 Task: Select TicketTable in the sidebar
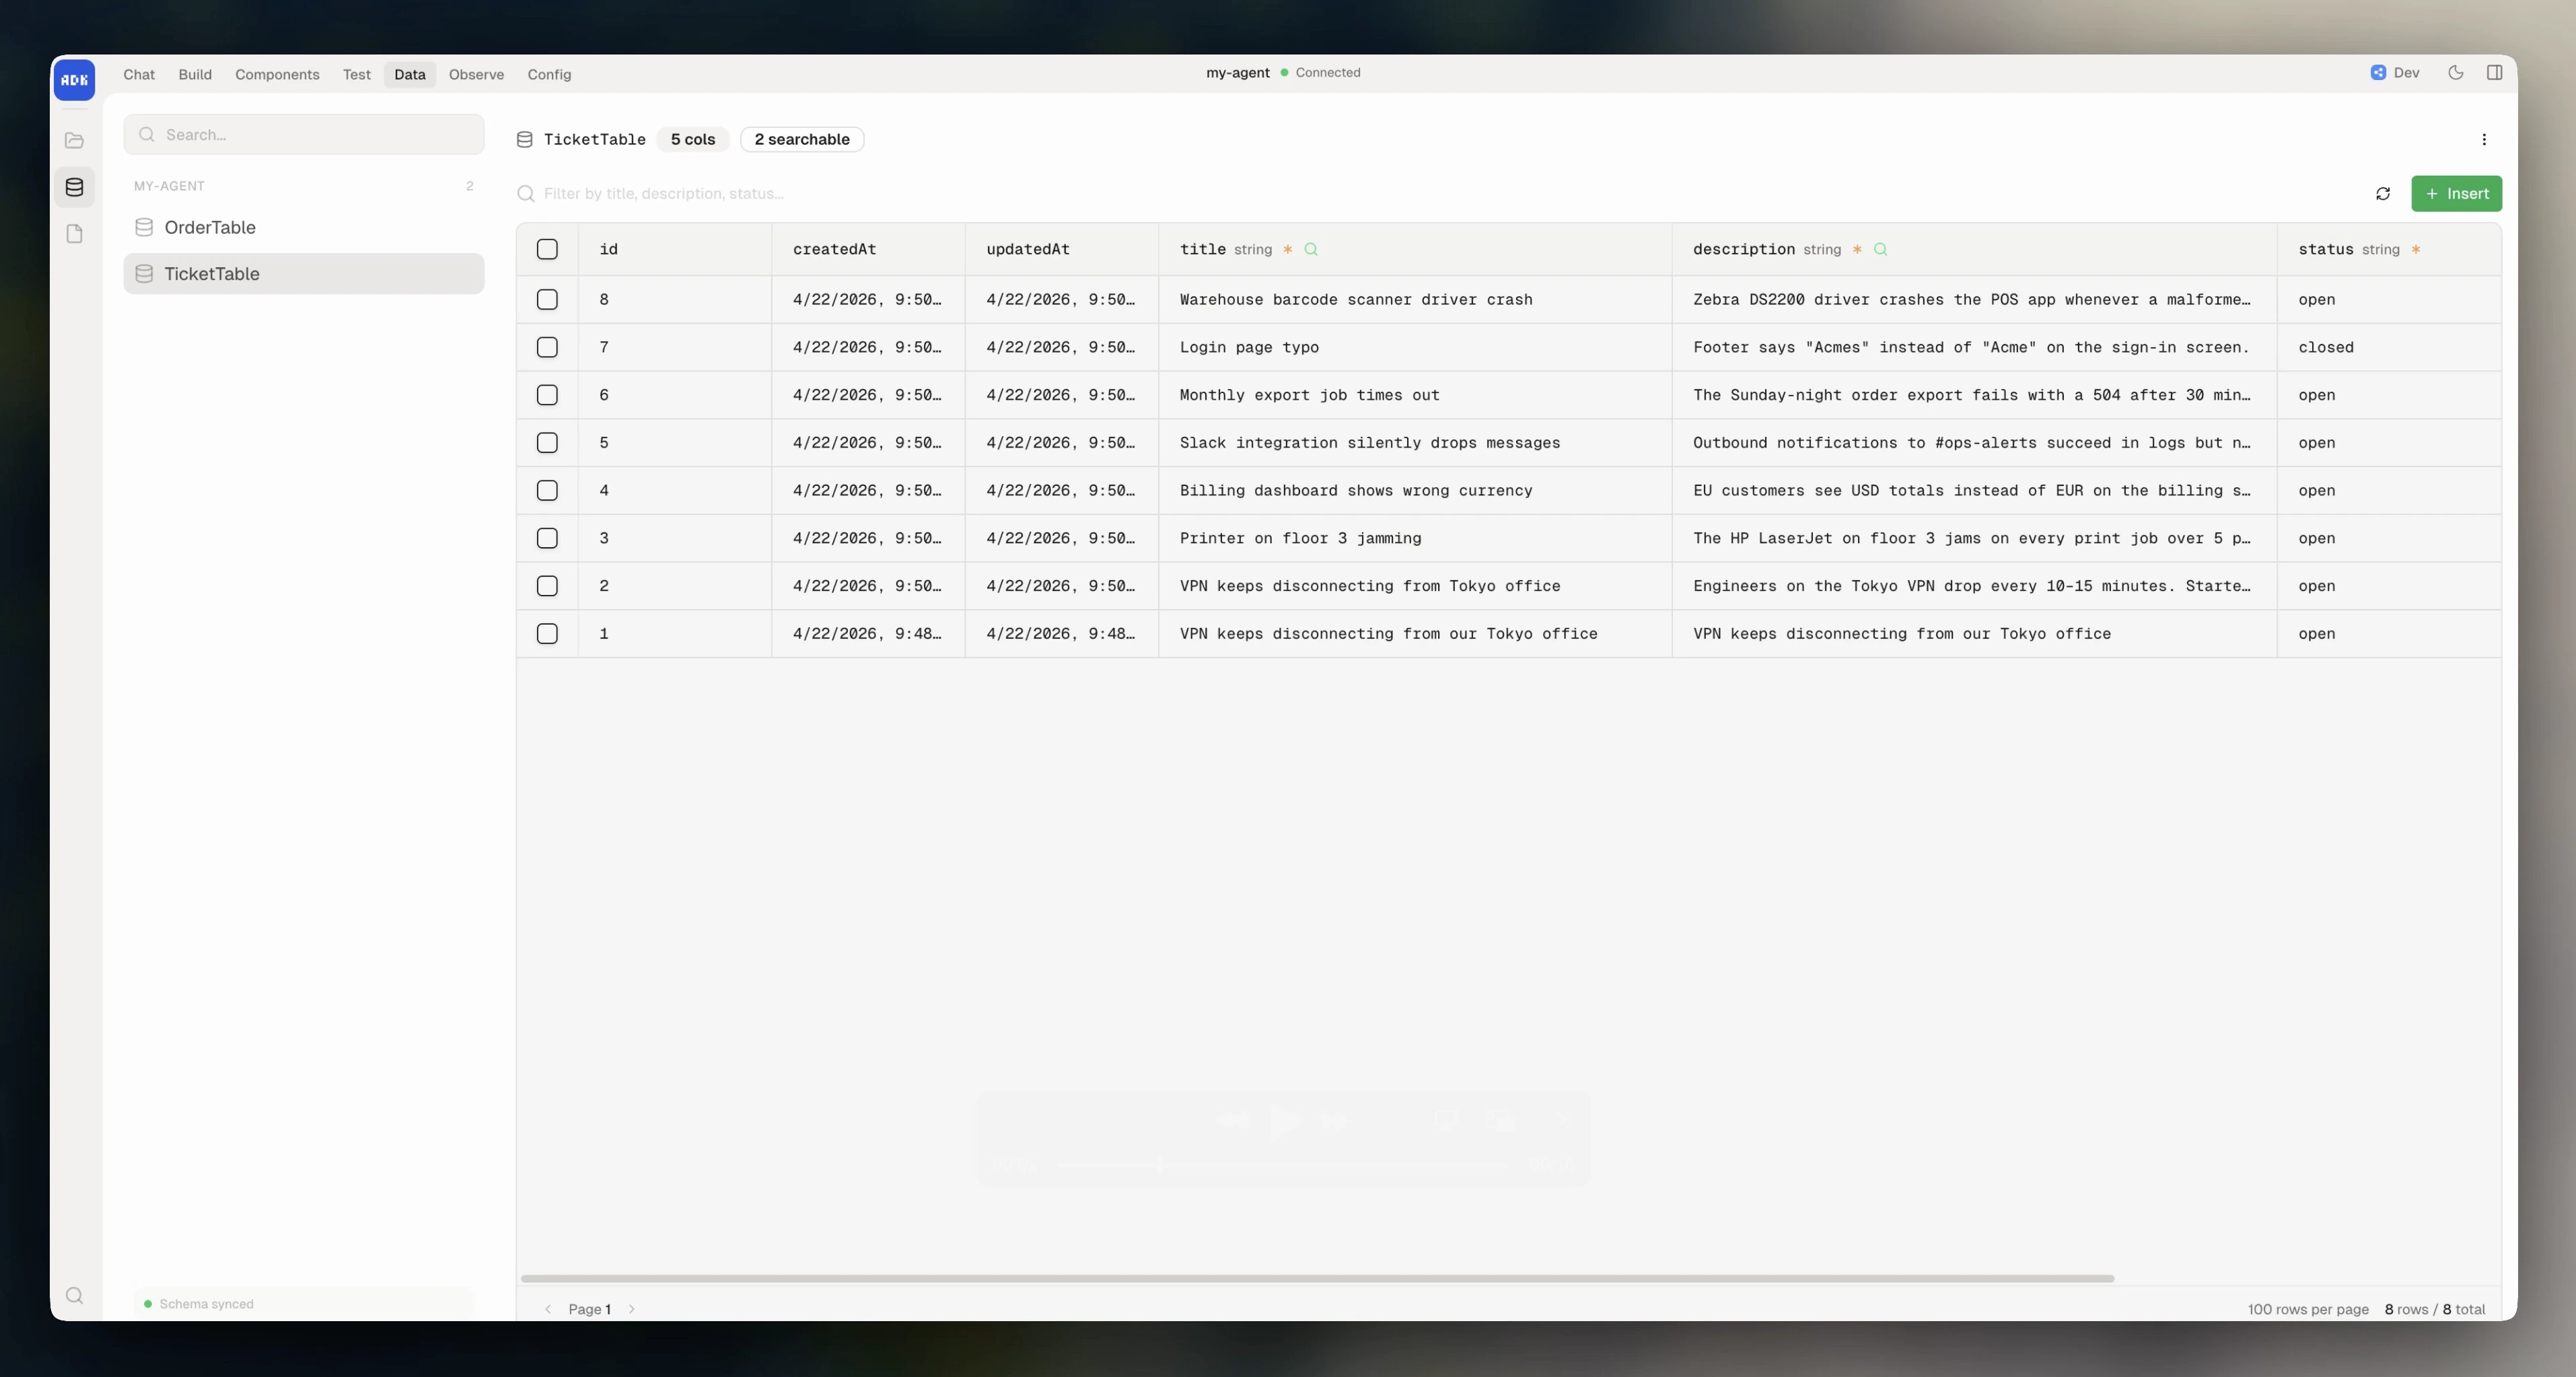(x=304, y=274)
